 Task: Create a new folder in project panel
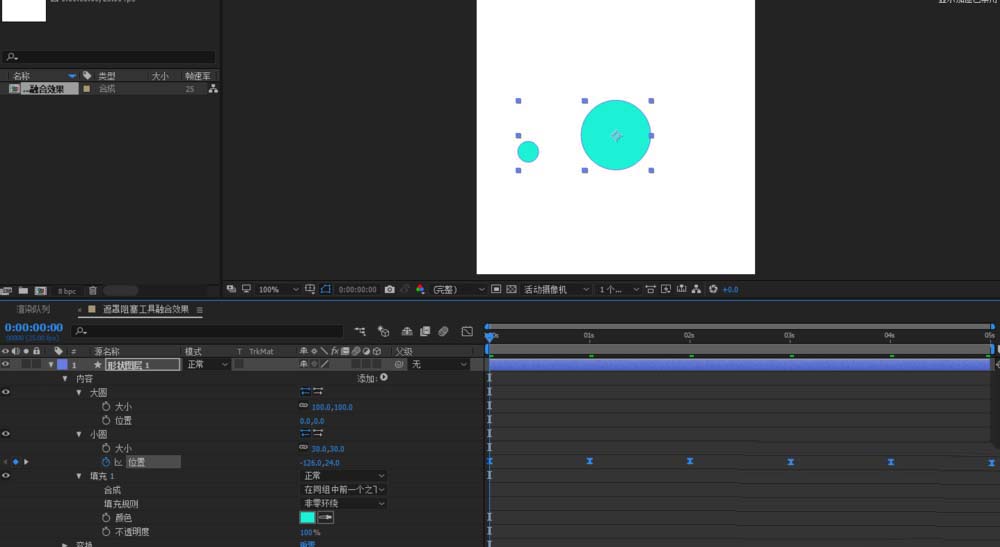click(24, 290)
